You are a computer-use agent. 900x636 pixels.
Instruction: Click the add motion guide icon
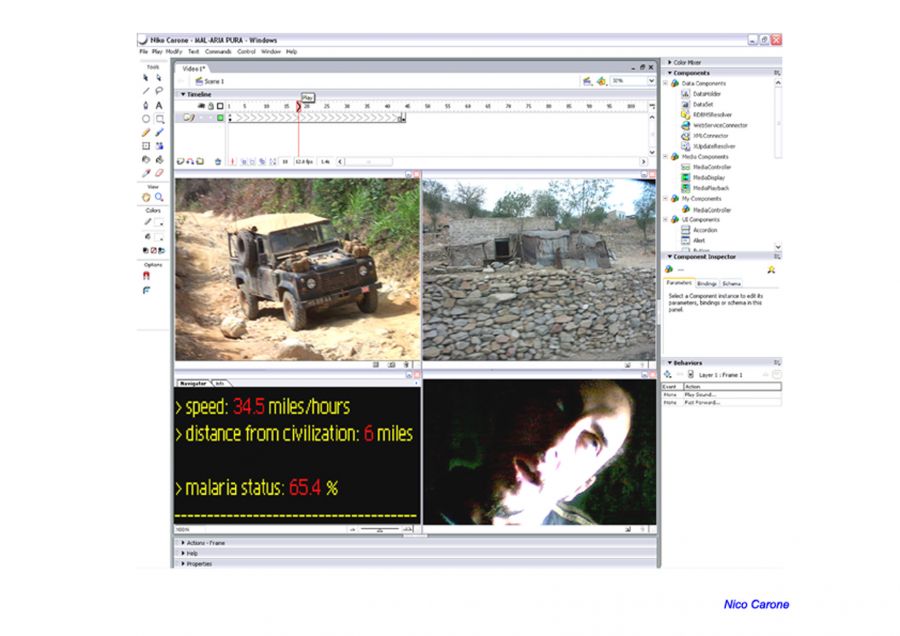pyautogui.click(x=190, y=162)
